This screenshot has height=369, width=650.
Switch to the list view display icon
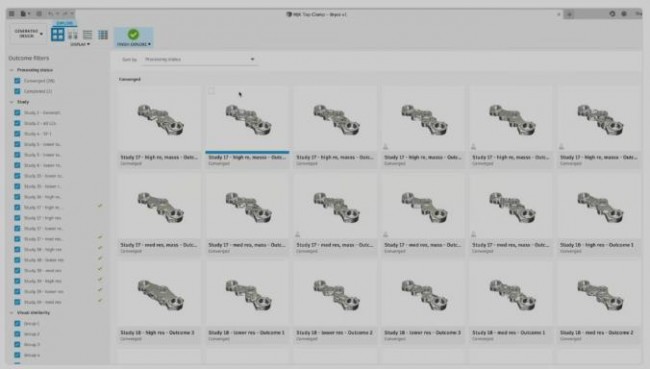click(87, 34)
